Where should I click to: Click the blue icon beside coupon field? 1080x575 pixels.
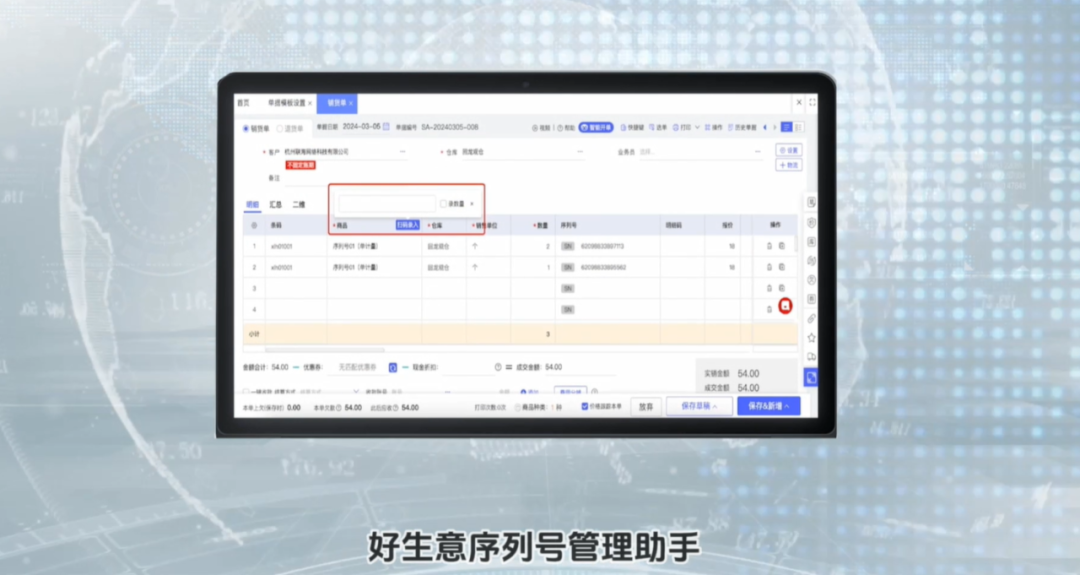pyautogui.click(x=393, y=368)
